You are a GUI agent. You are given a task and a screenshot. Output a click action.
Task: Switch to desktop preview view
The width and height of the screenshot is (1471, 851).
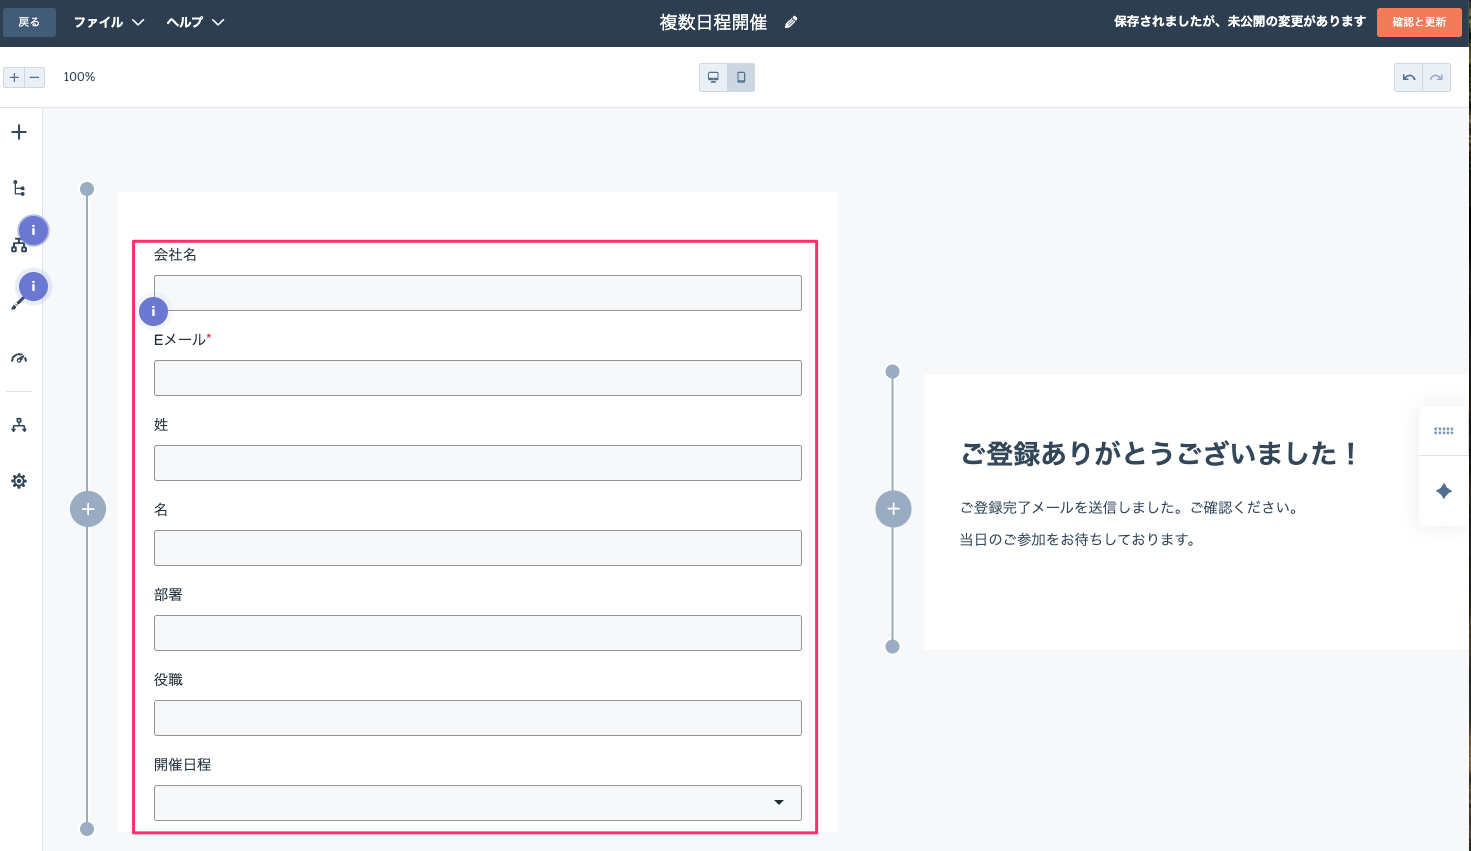tap(713, 77)
